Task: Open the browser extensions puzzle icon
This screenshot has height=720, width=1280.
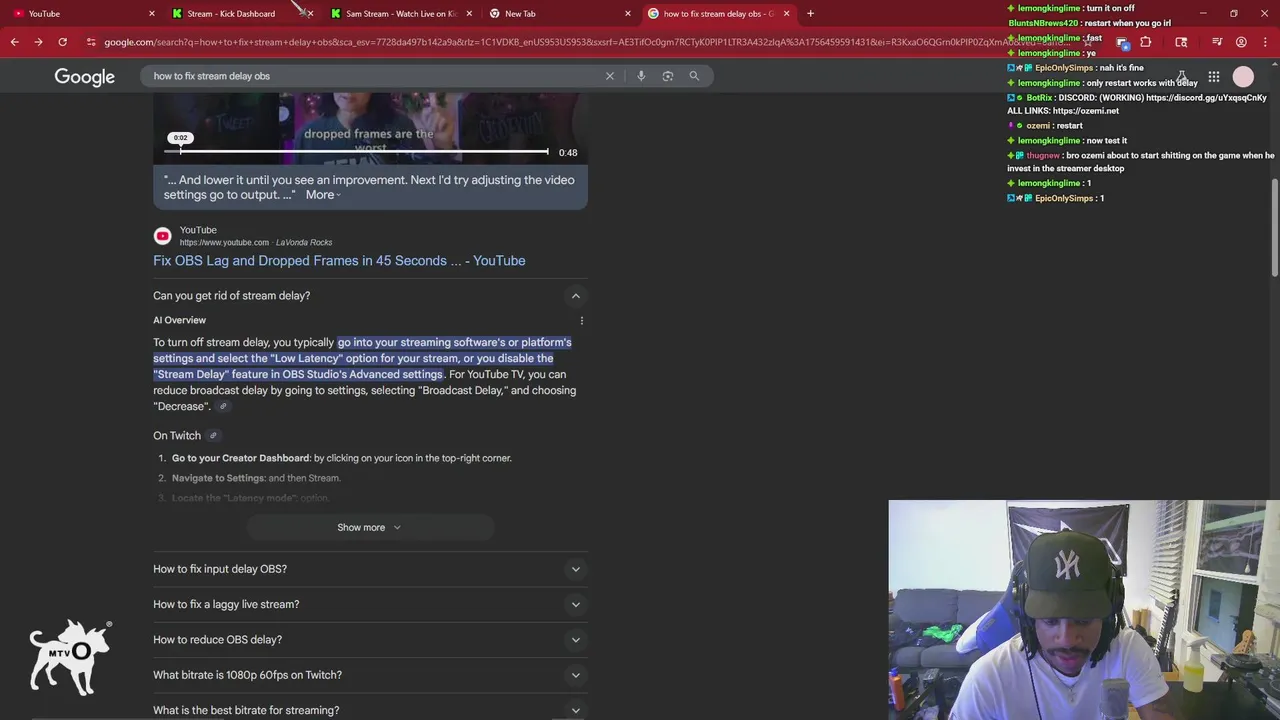Action: tap(1146, 42)
